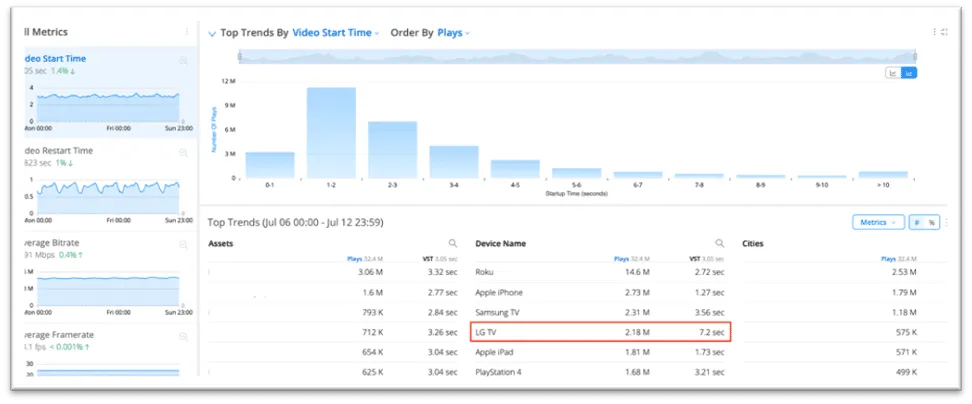Click the magnifier icon beside Video Restart Time
The width and height of the screenshot is (972, 404).
click(183, 153)
